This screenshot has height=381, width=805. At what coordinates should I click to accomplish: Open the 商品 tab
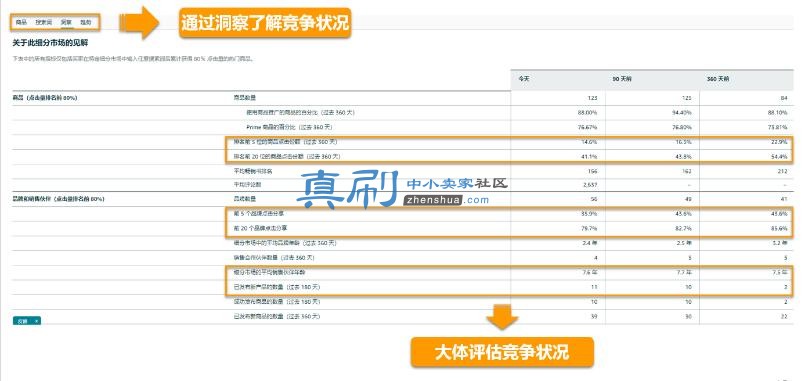coord(21,23)
